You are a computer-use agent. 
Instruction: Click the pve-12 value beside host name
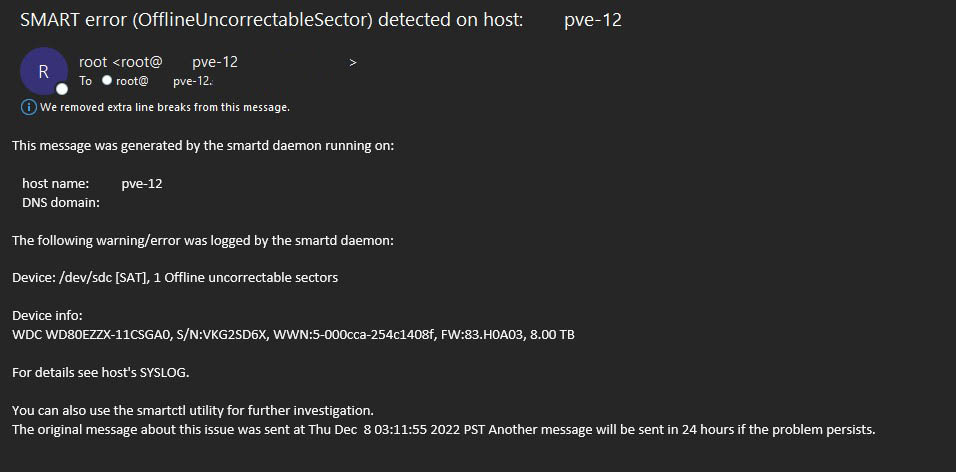[x=142, y=184]
